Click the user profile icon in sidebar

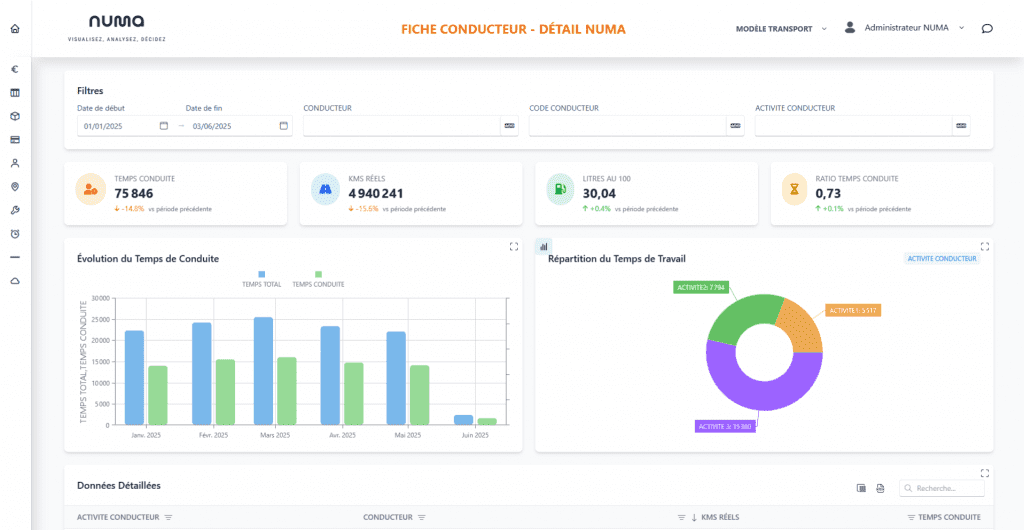tap(15, 163)
